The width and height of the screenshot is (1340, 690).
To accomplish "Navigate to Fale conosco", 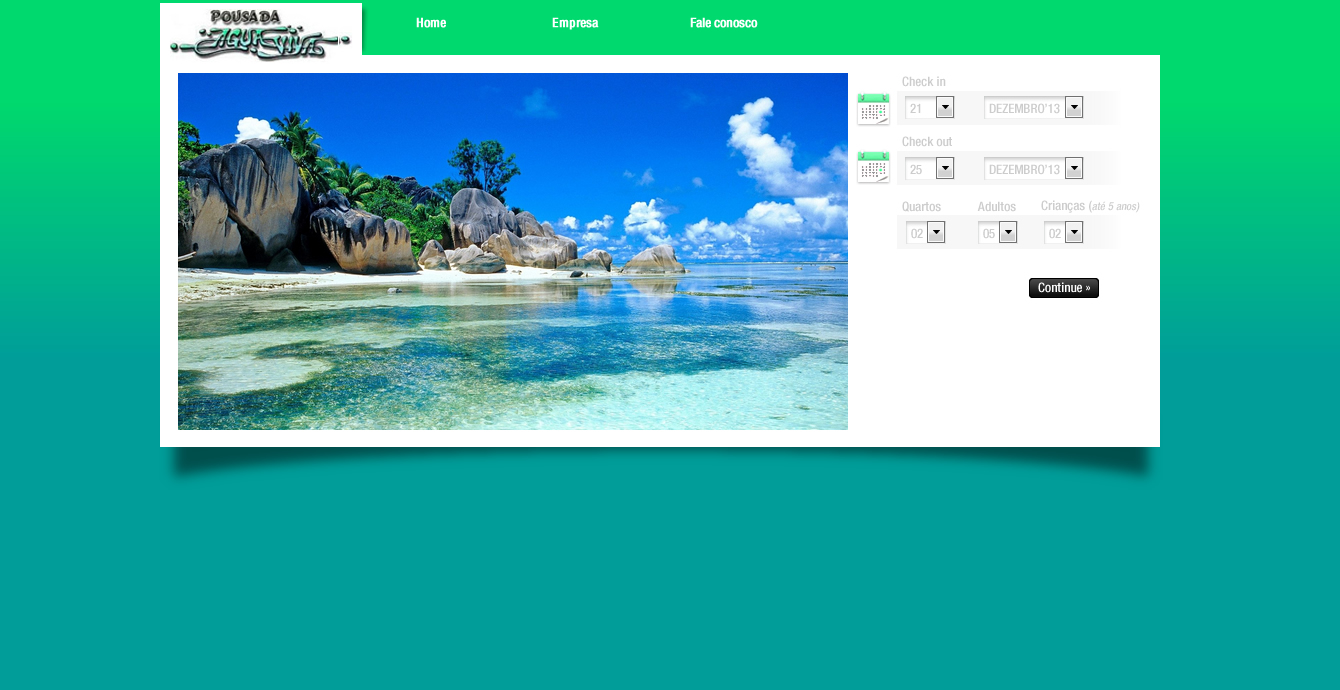I will 723,23.
